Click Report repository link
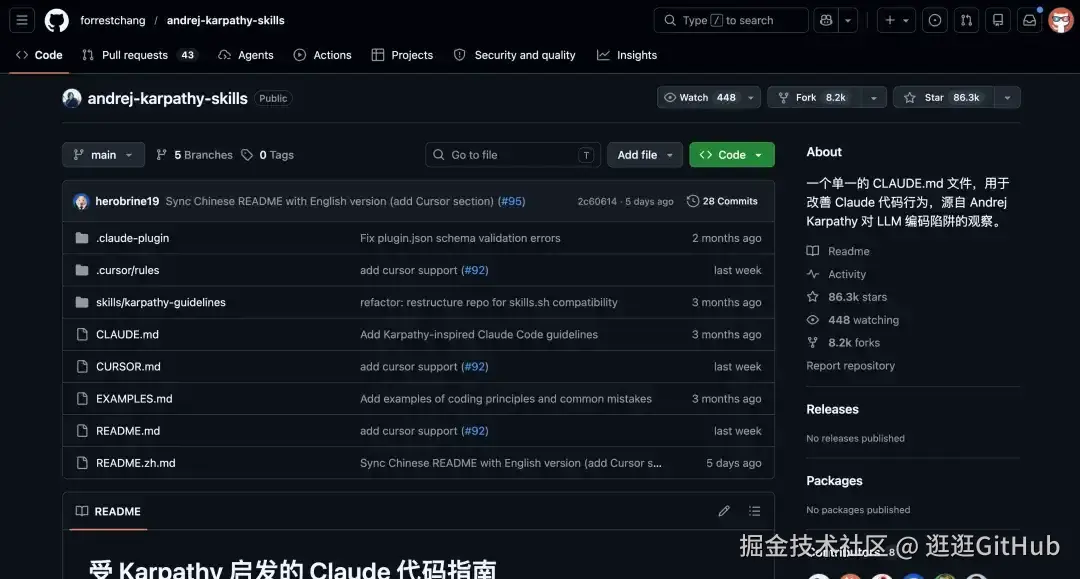Viewport: 1080px width, 579px height. [851, 366]
